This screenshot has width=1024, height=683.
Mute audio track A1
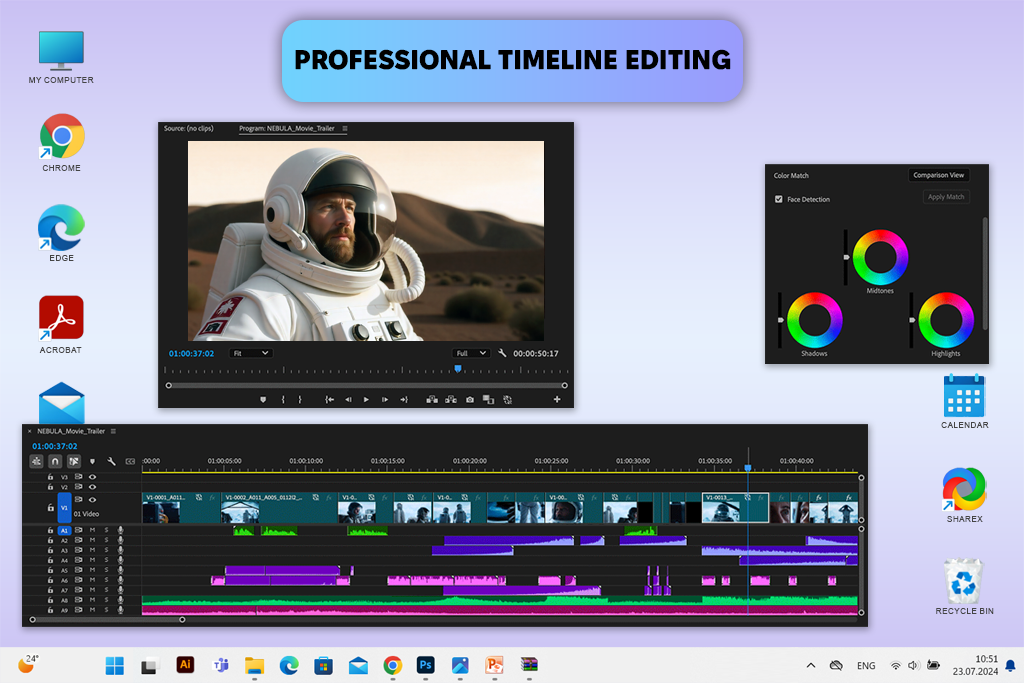92,530
